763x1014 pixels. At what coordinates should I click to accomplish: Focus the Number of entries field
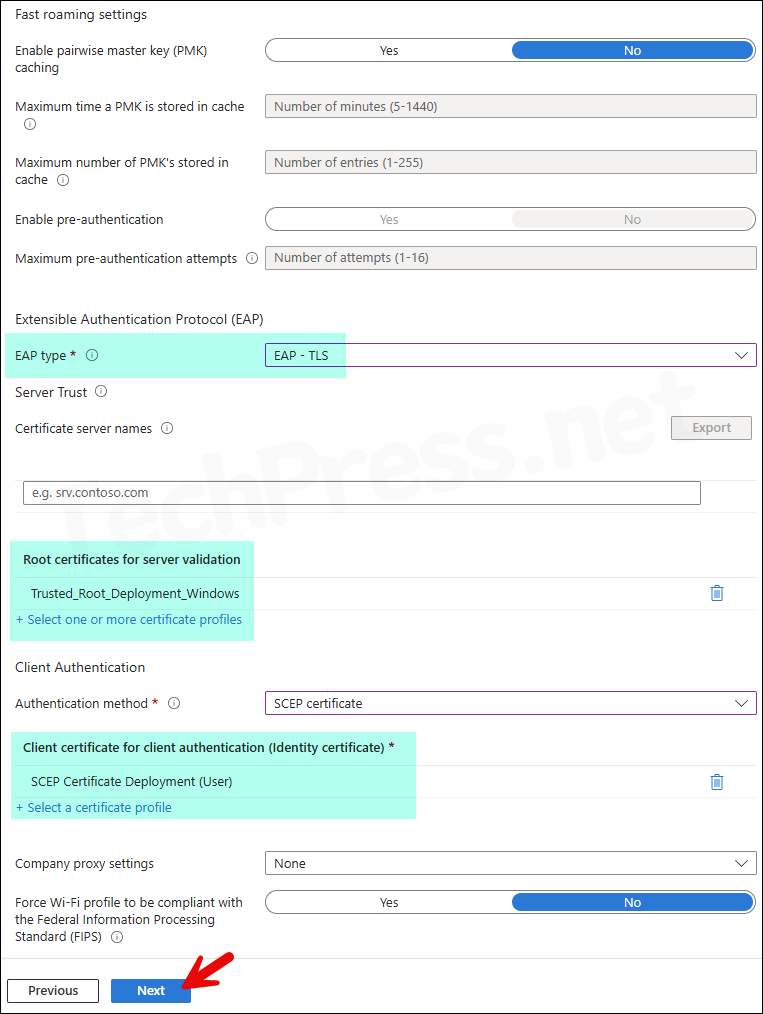(x=511, y=162)
